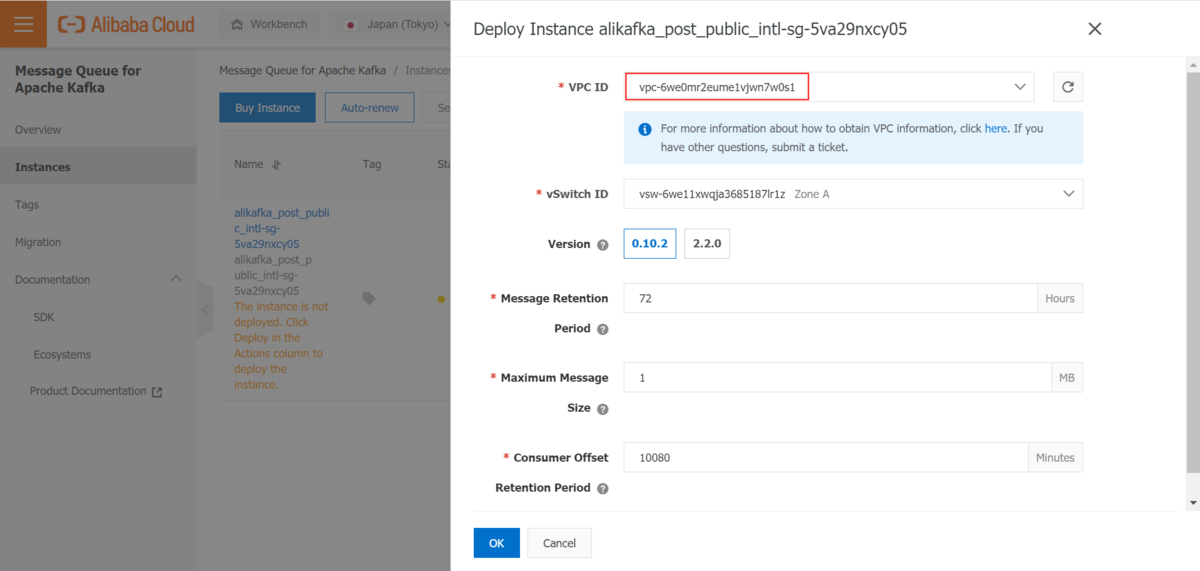
Task: Refresh the VPC ID list
Action: [1068, 87]
